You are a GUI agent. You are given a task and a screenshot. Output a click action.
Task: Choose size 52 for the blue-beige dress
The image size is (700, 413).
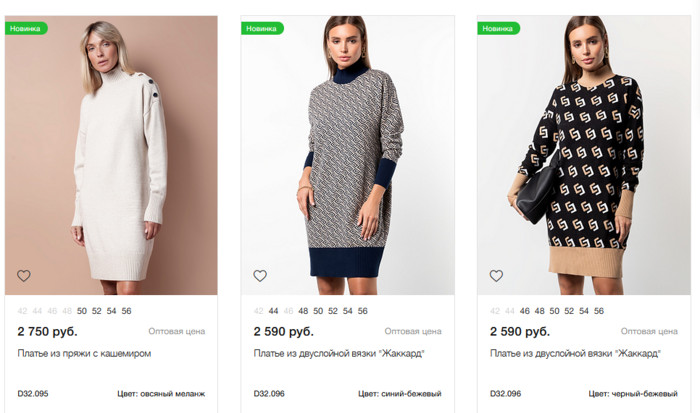333,311
